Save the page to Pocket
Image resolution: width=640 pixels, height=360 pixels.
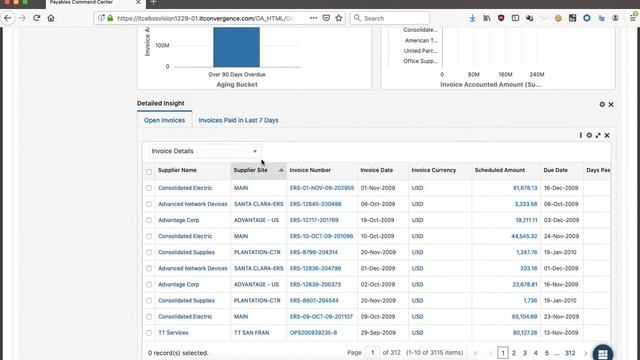point(326,18)
